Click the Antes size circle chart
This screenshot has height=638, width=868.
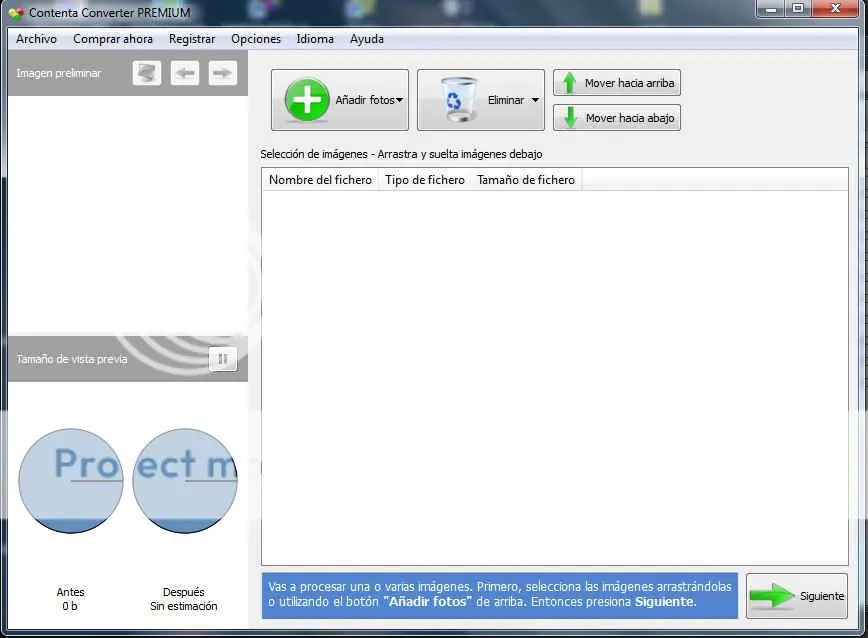pyautogui.click(x=71, y=481)
